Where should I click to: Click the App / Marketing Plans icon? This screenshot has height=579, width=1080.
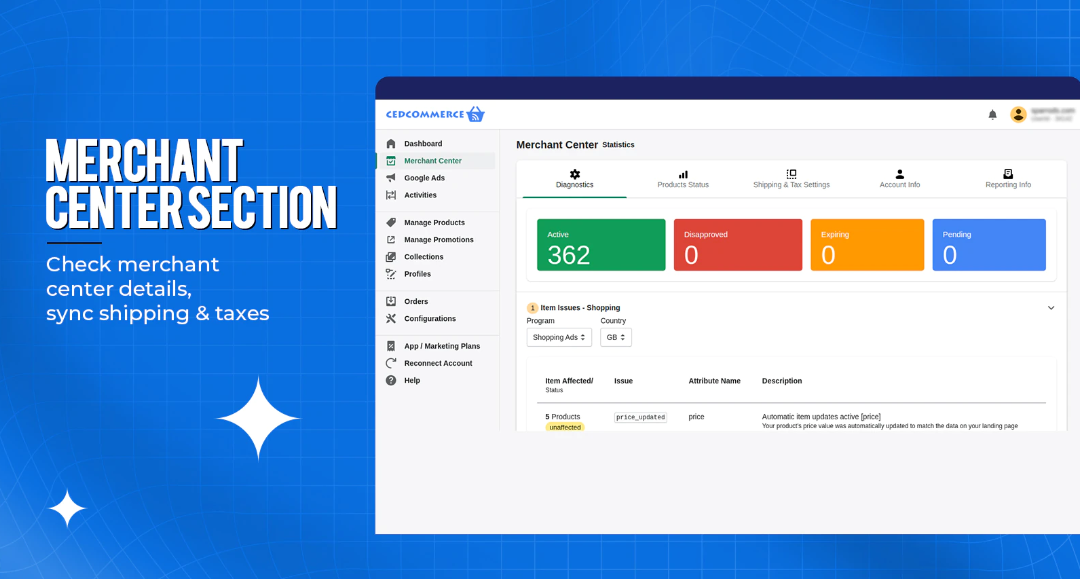pyautogui.click(x=391, y=346)
